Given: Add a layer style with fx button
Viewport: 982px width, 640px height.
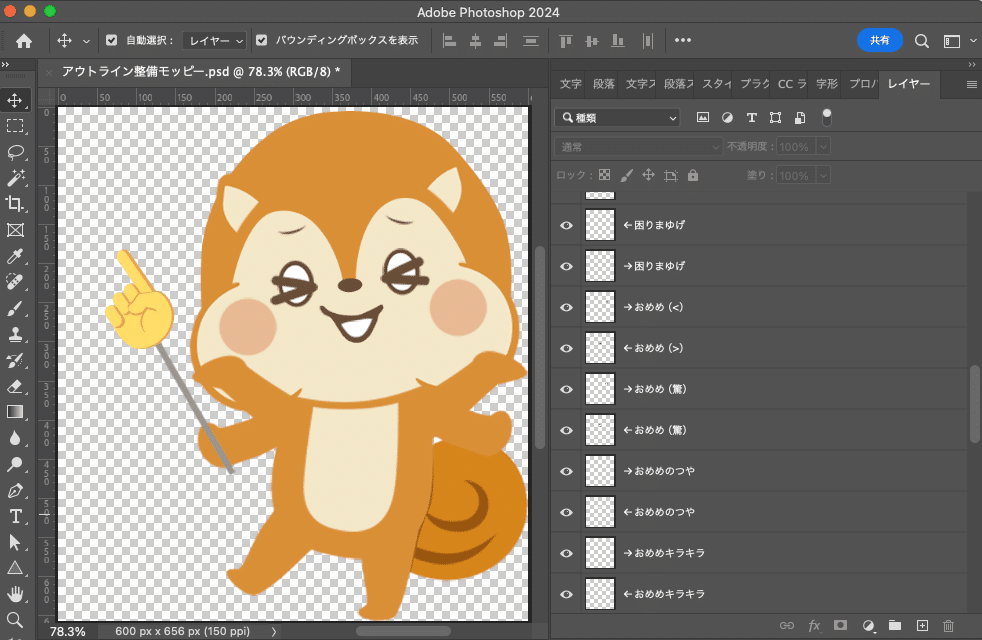Looking at the screenshot, I should (814, 625).
